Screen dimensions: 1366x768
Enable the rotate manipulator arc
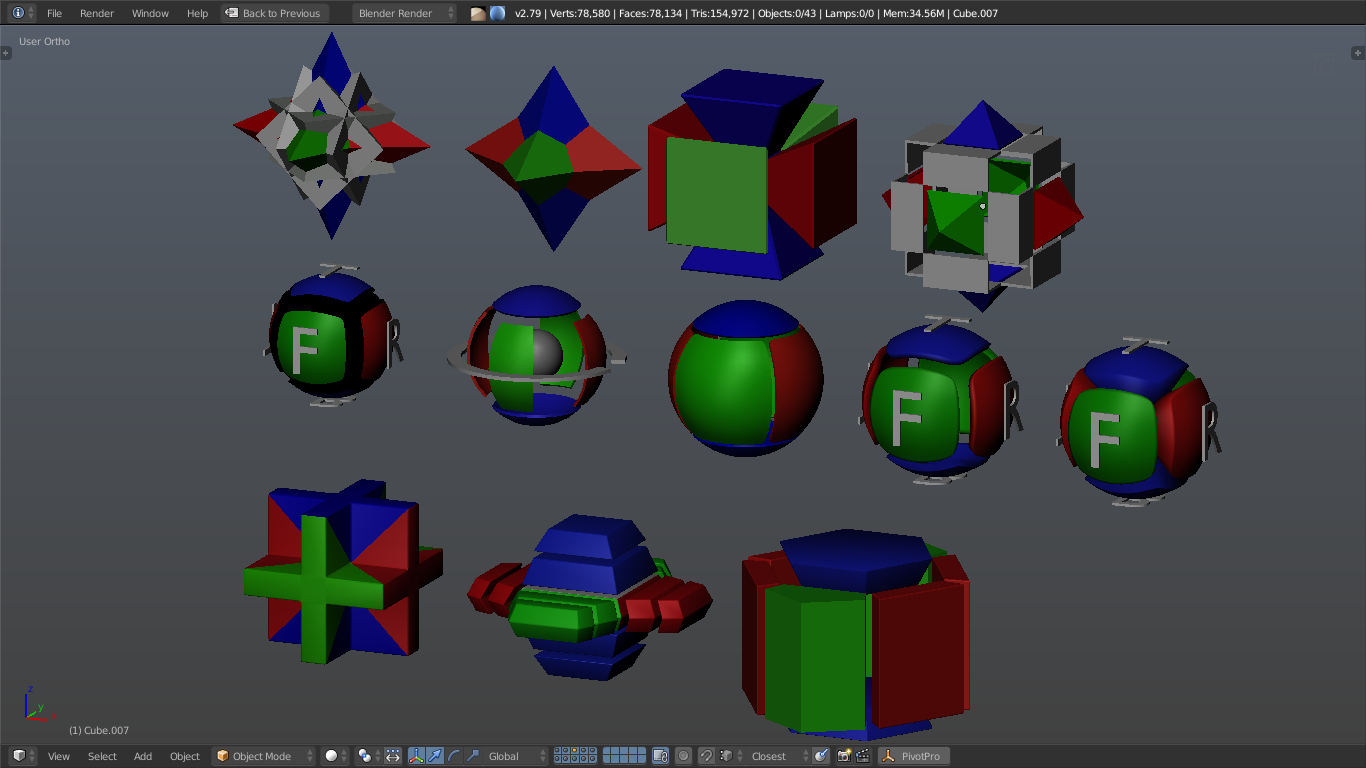click(x=454, y=756)
